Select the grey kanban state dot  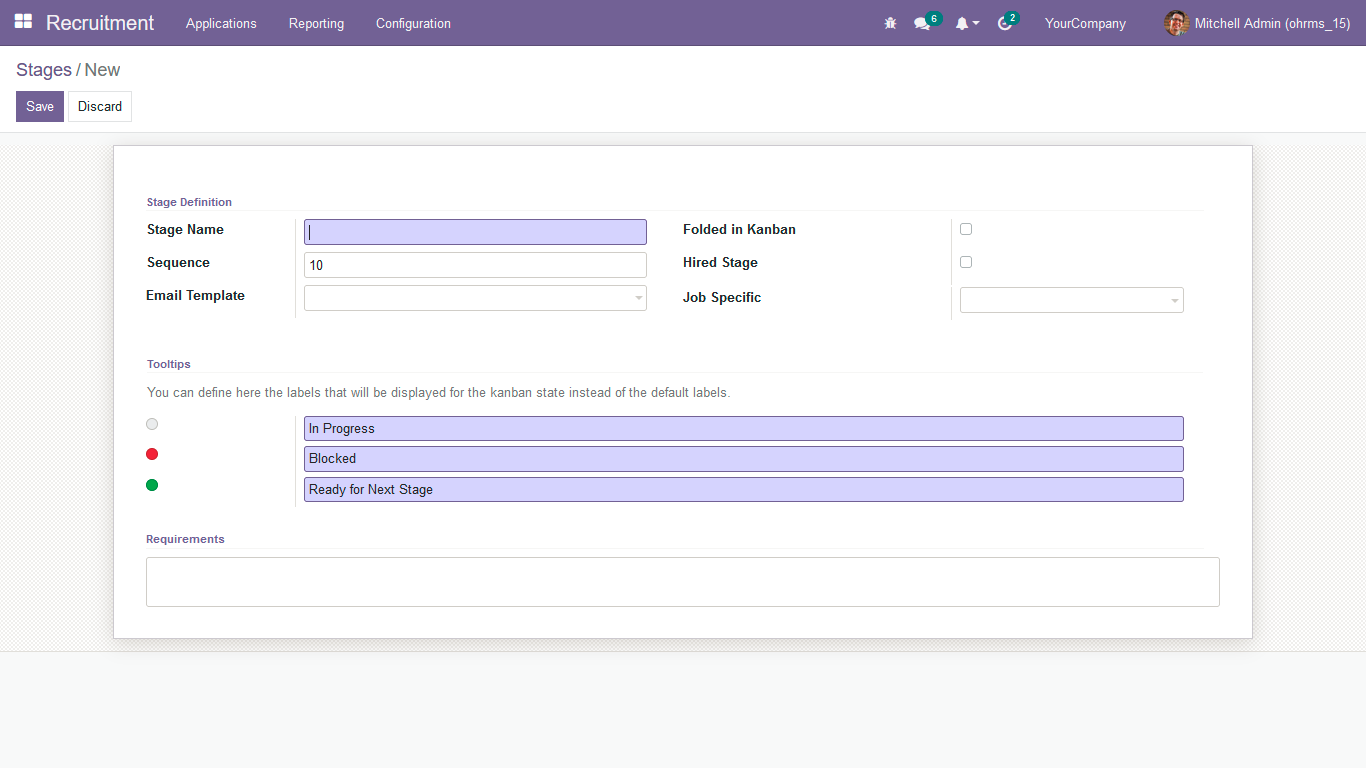click(x=152, y=424)
